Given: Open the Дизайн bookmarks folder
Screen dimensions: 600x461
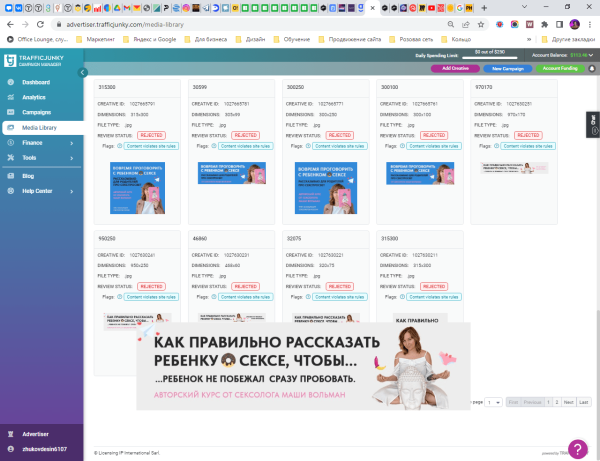Looking at the screenshot, I should click(250, 39).
